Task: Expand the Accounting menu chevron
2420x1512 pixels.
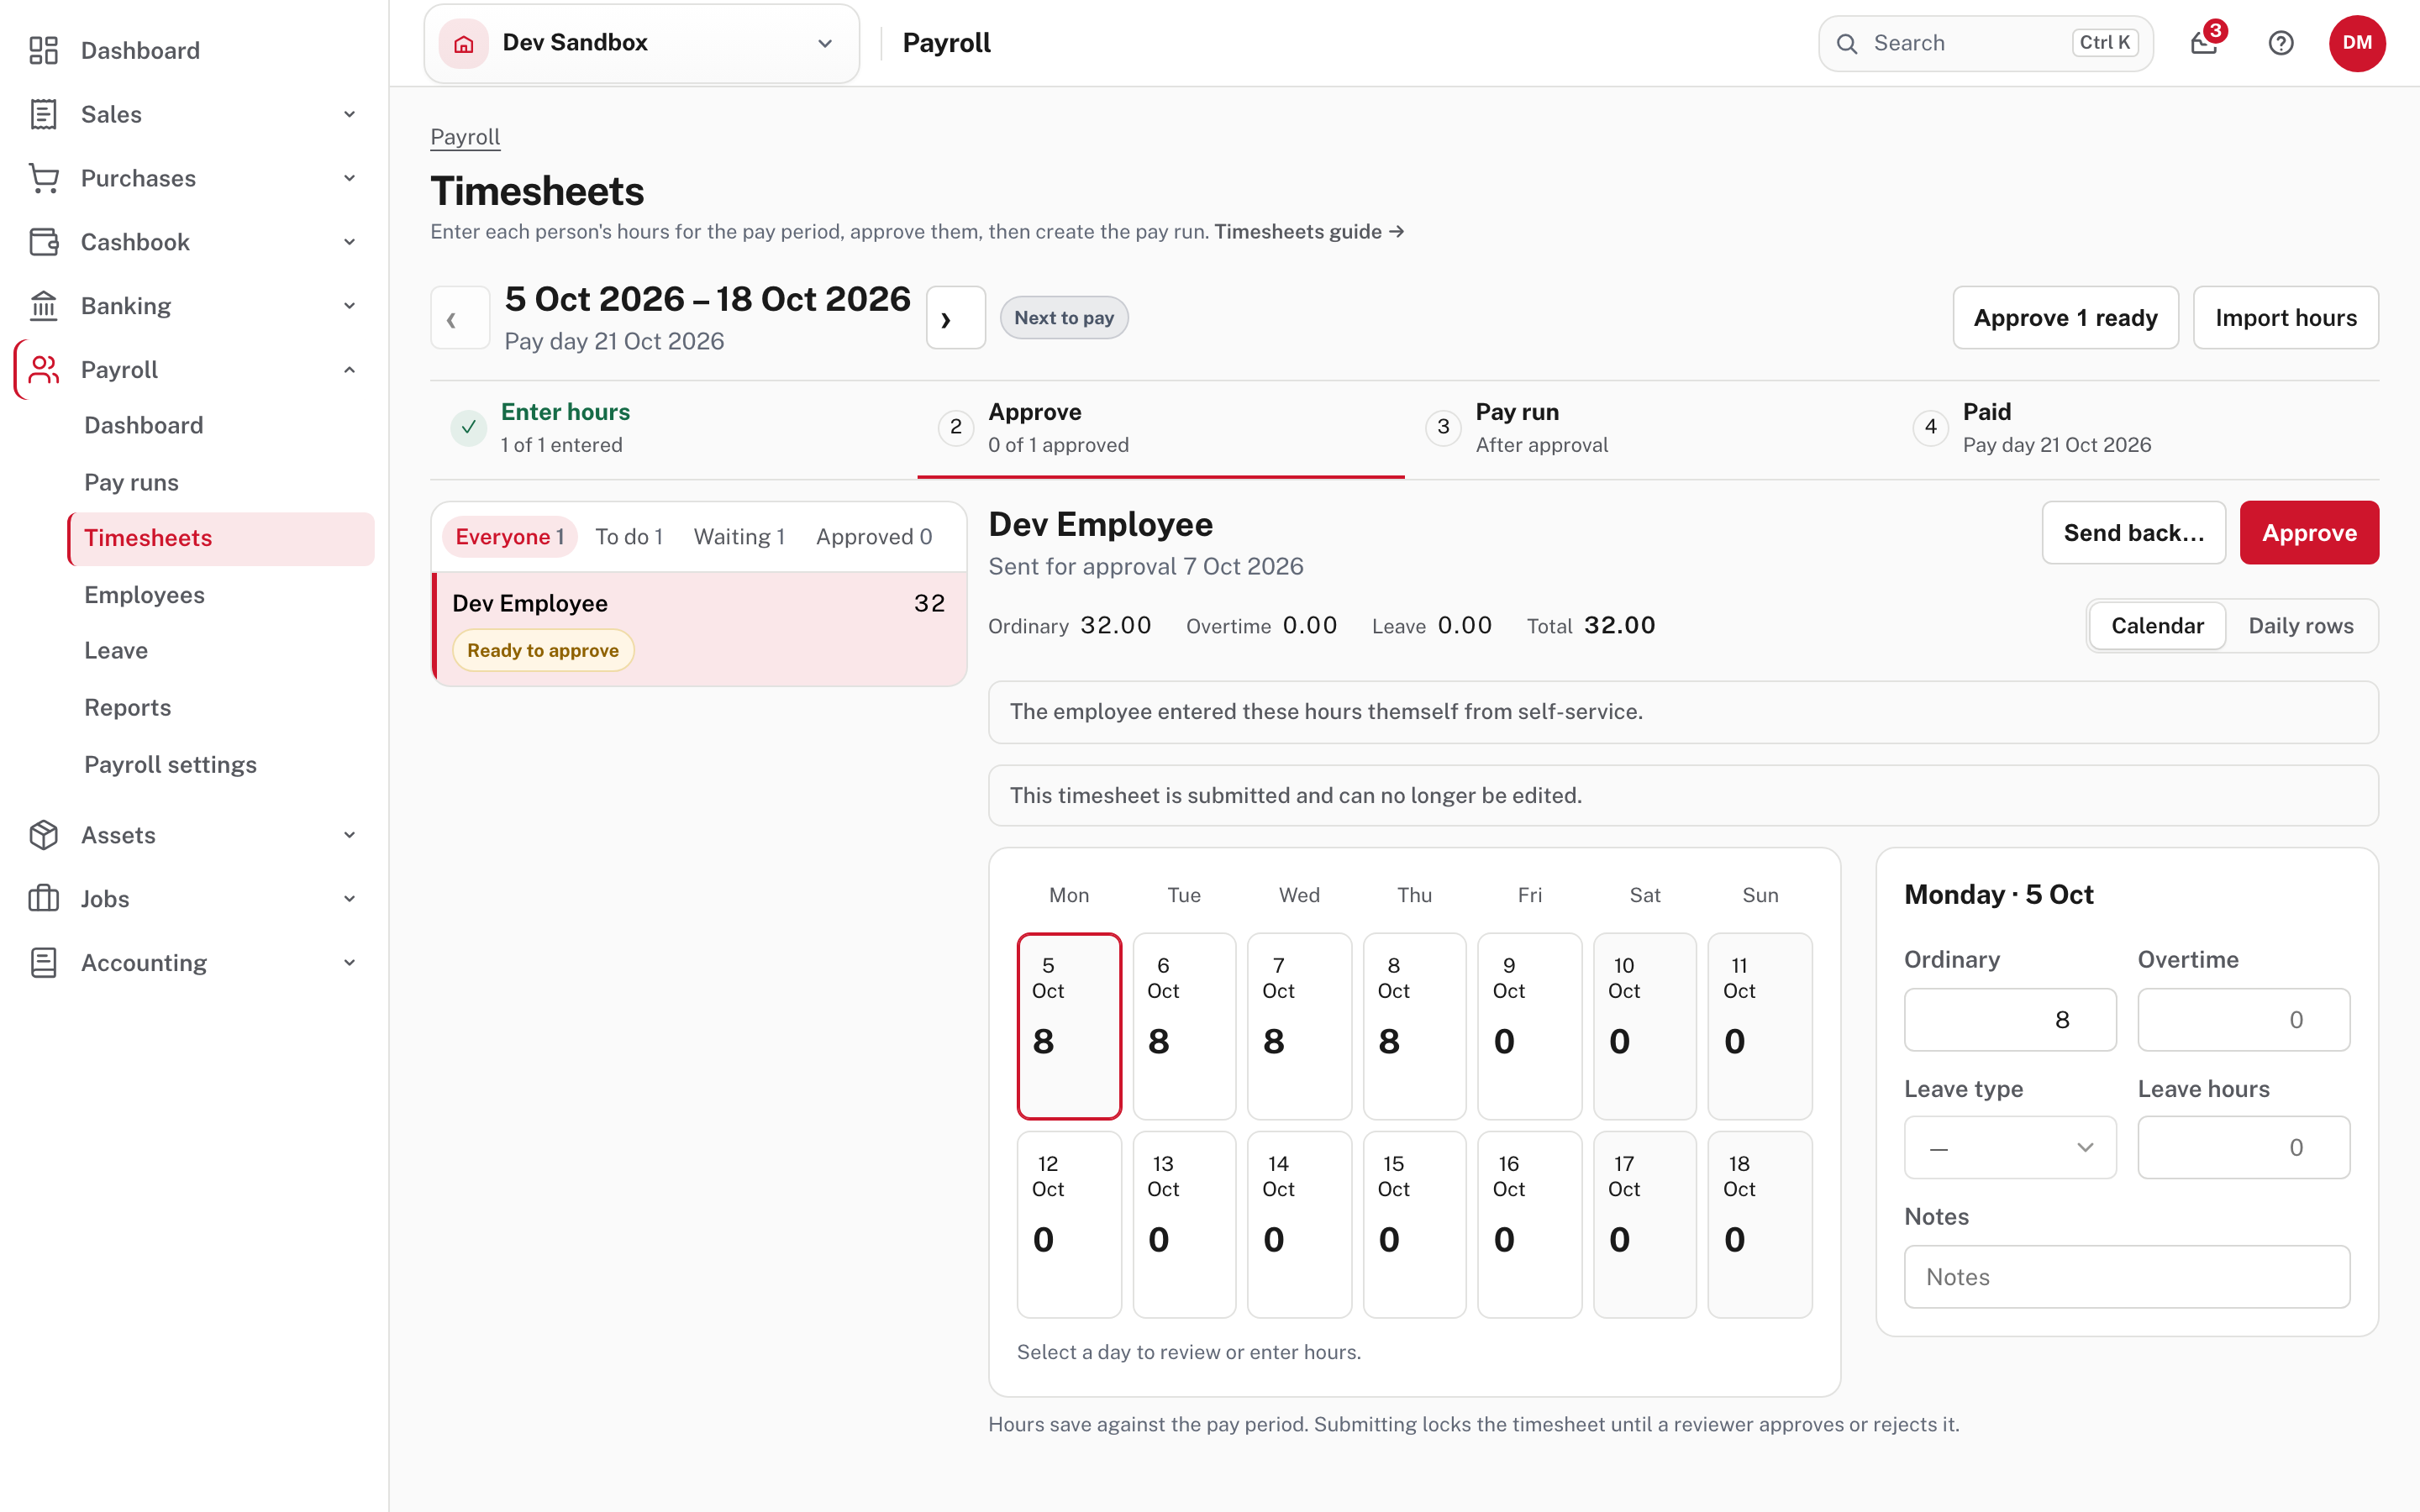Action: (x=350, y=963)
